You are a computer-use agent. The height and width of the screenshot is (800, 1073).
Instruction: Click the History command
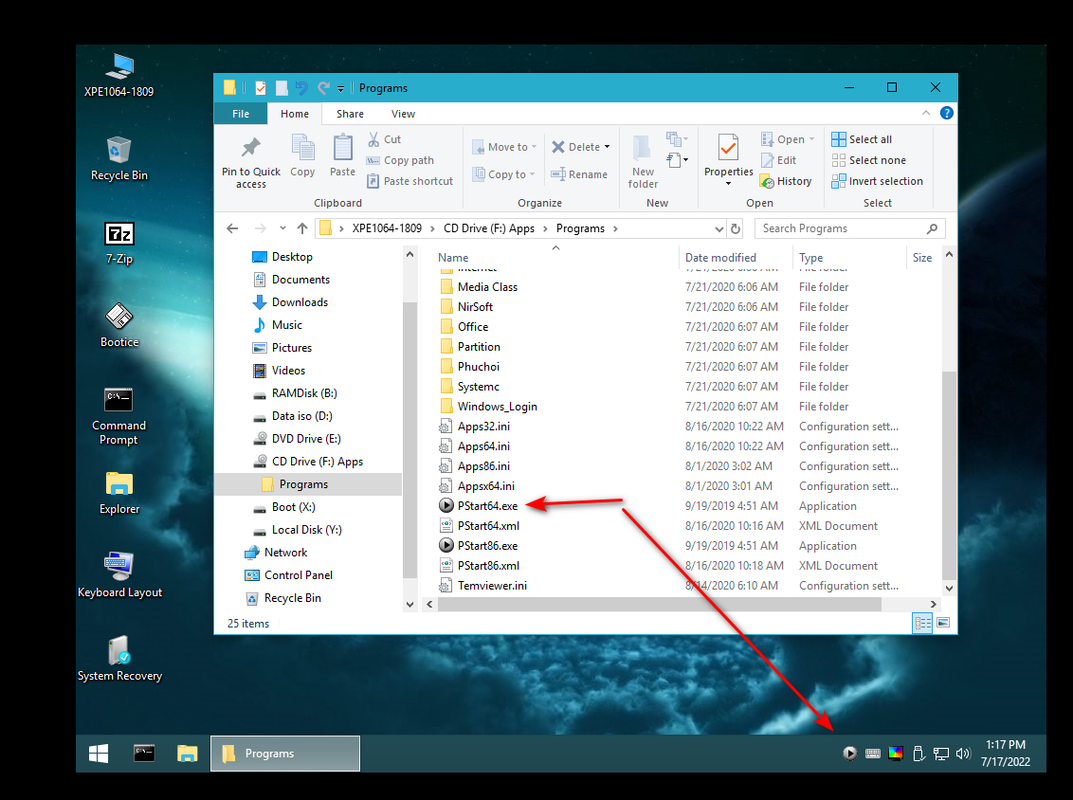(786, 181)
